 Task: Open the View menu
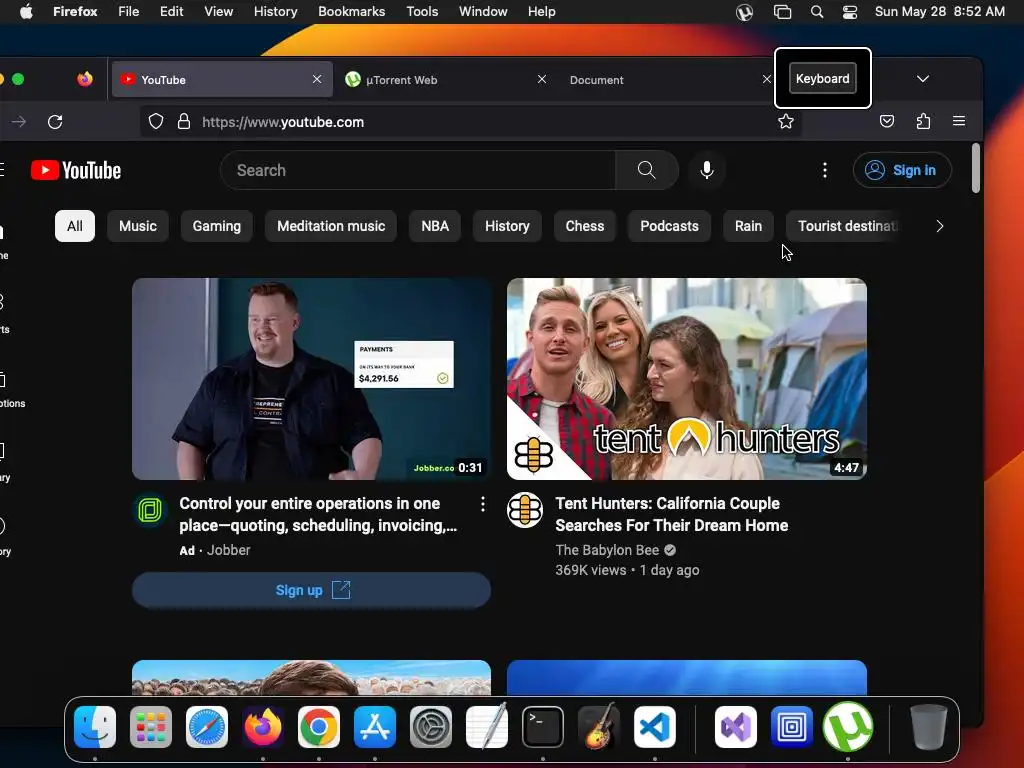[218, 12]
